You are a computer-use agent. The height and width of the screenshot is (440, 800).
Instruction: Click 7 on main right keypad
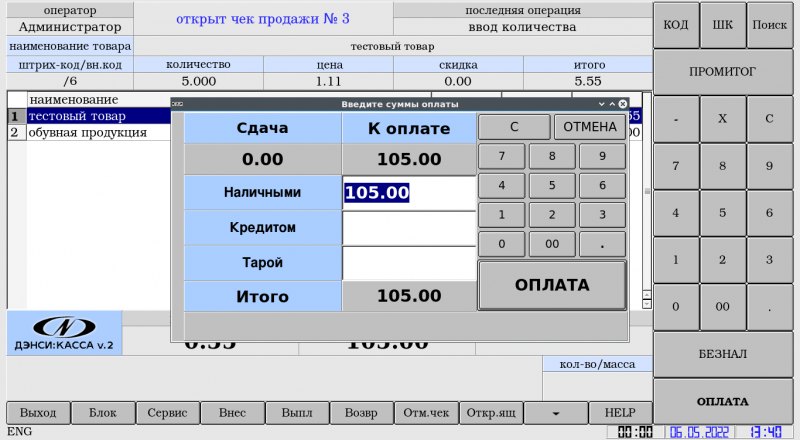click(x=676, y=166)
